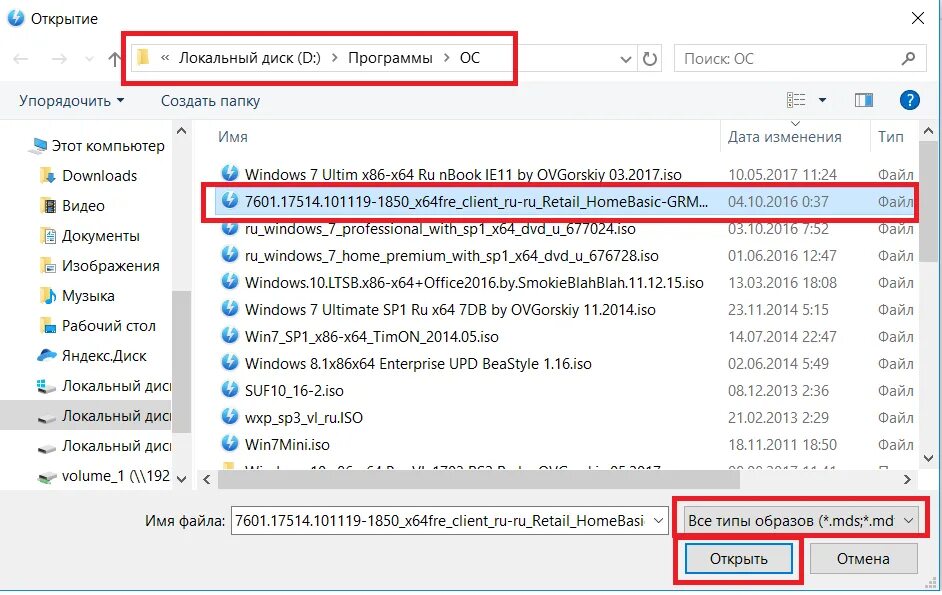The height and width of the screenshot is (595, 942).
Task: Click the ОС breadcrumb segment
Action: pyautogui.click(x=470, y=58)
